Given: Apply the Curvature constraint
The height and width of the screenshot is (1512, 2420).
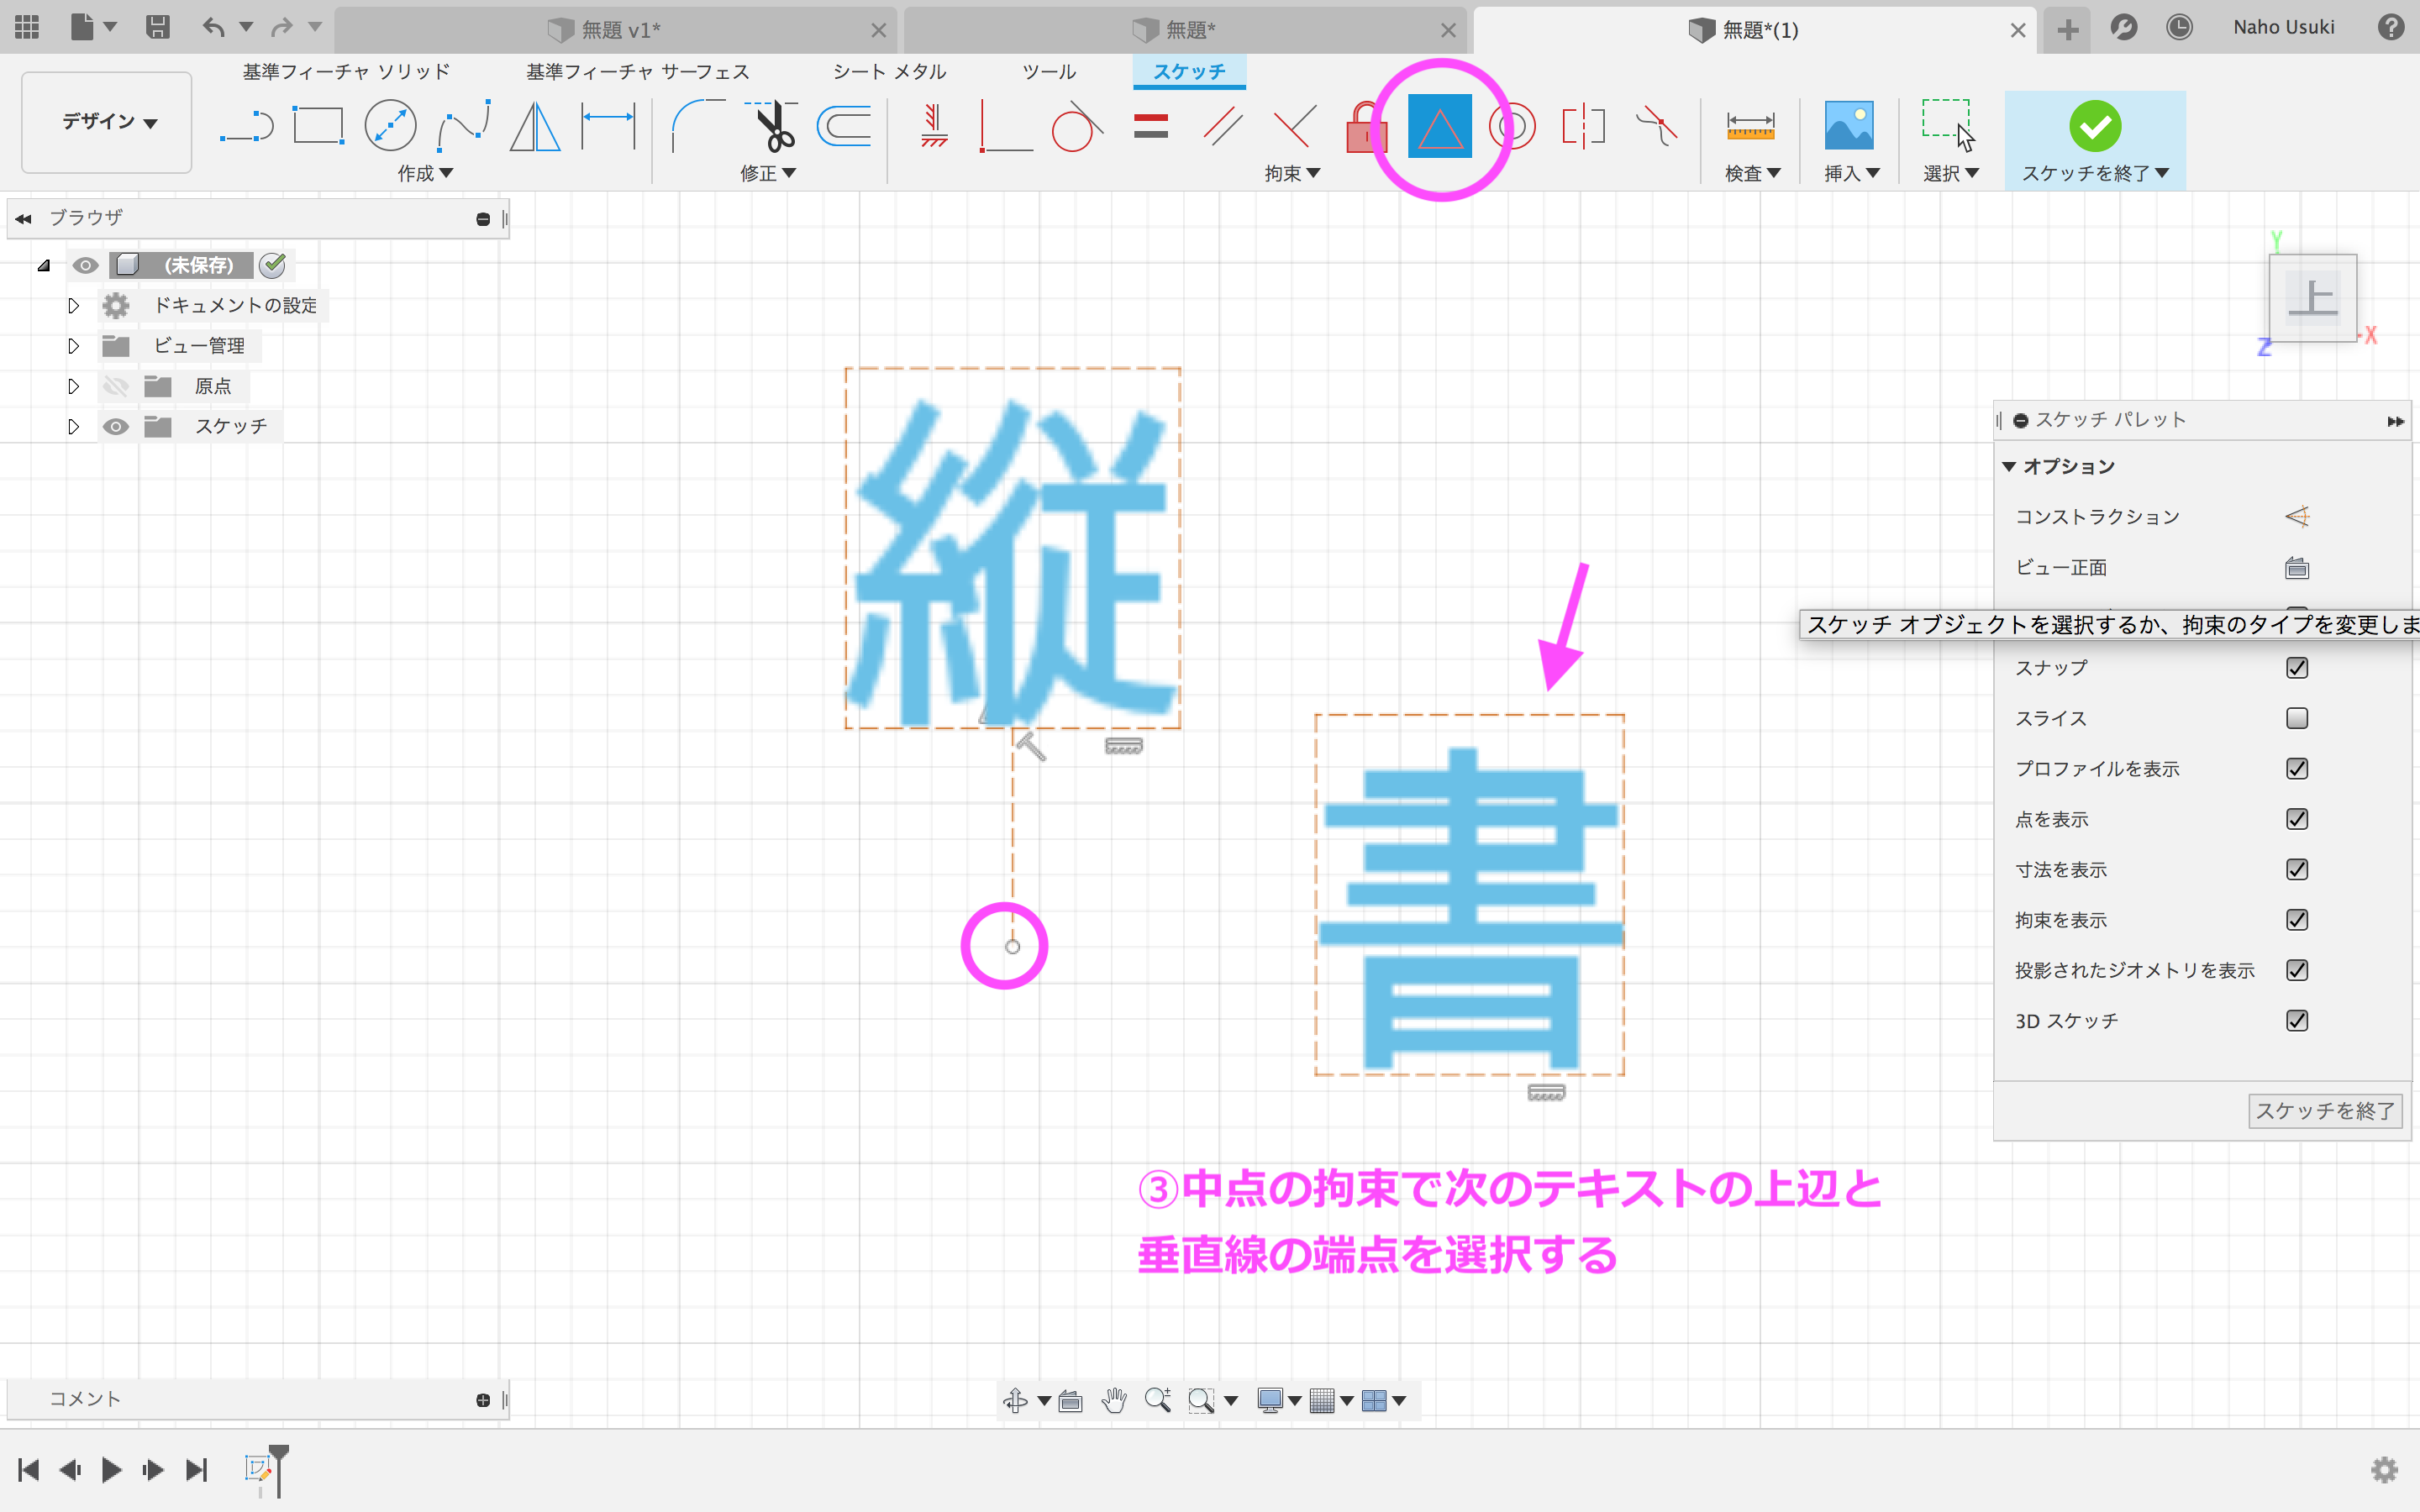Looking at the screenshot, I should pyautogui.click(x=1656, y=127).
